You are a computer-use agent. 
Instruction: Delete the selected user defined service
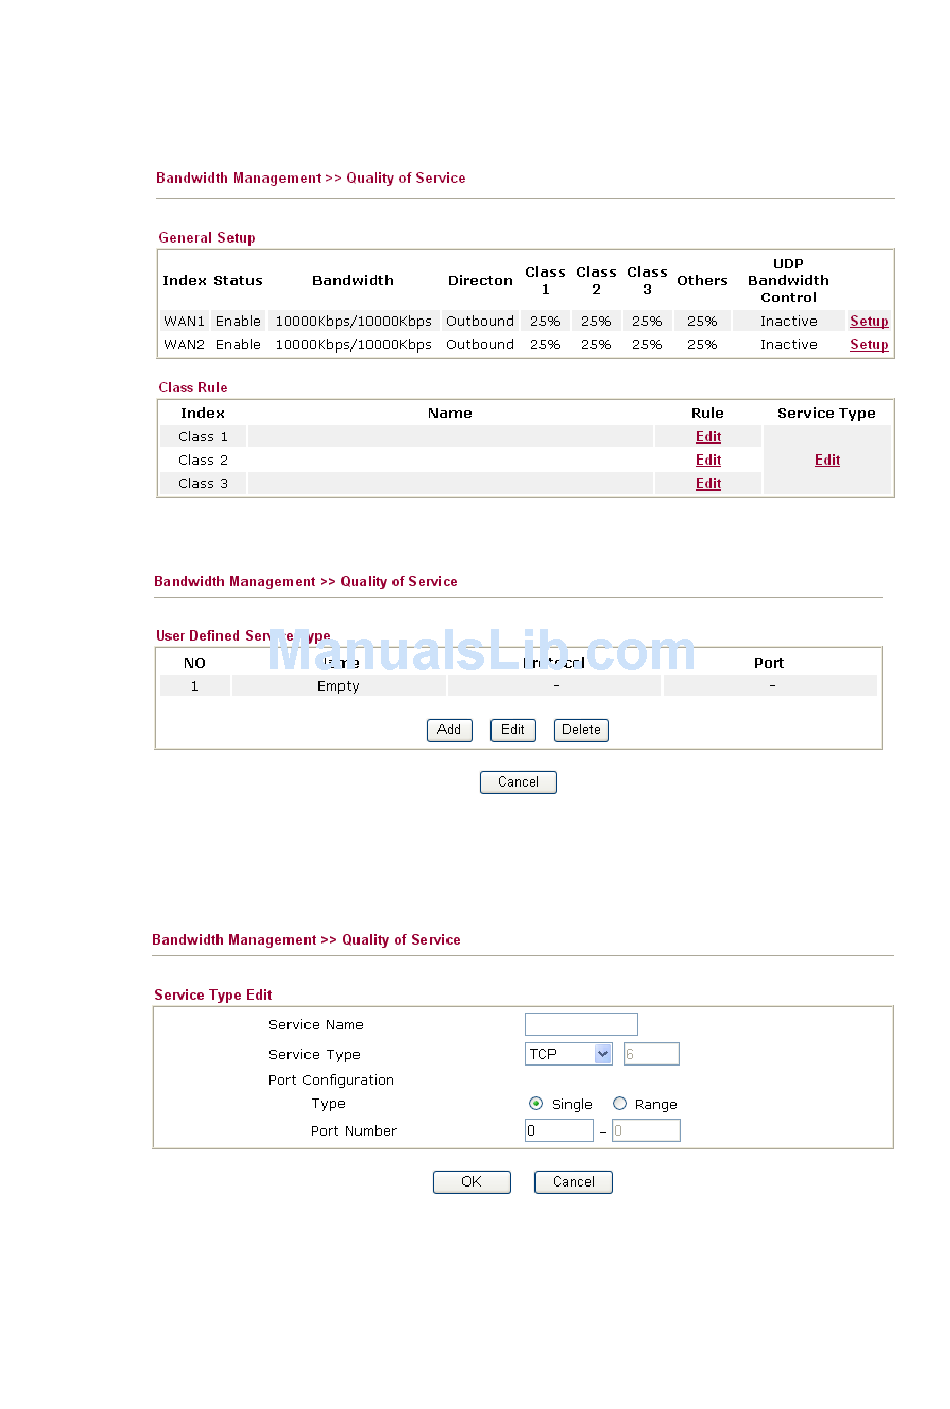[x=581, y=730]
